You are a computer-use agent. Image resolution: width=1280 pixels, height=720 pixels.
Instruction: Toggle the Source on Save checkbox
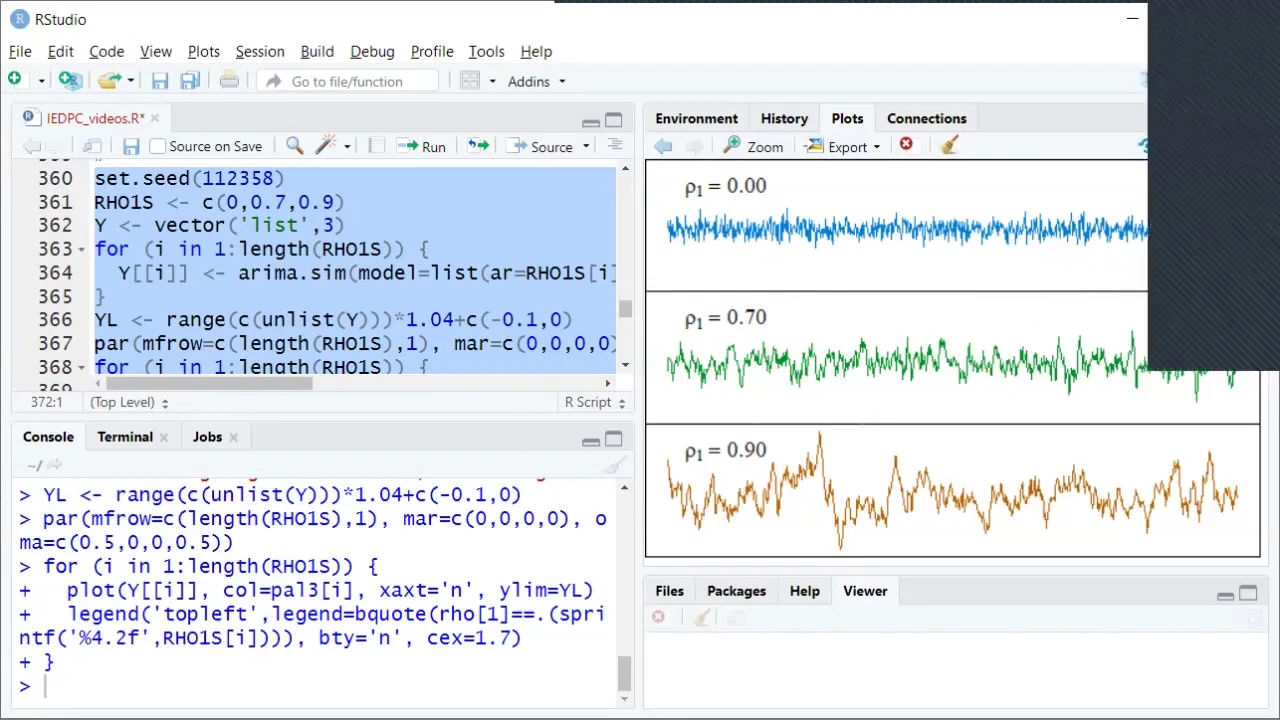pyautogui.click(x=157, y=146)
